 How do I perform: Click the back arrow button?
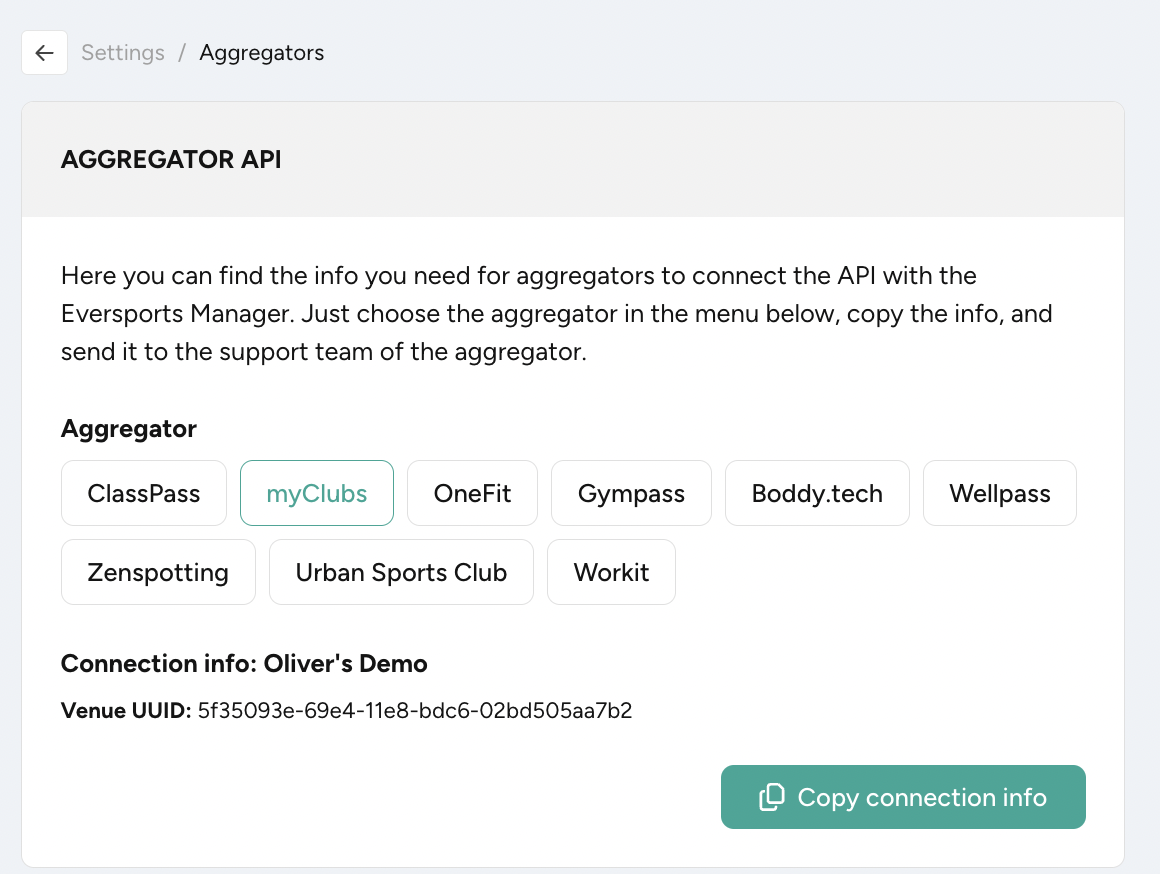tap(44, 53)
